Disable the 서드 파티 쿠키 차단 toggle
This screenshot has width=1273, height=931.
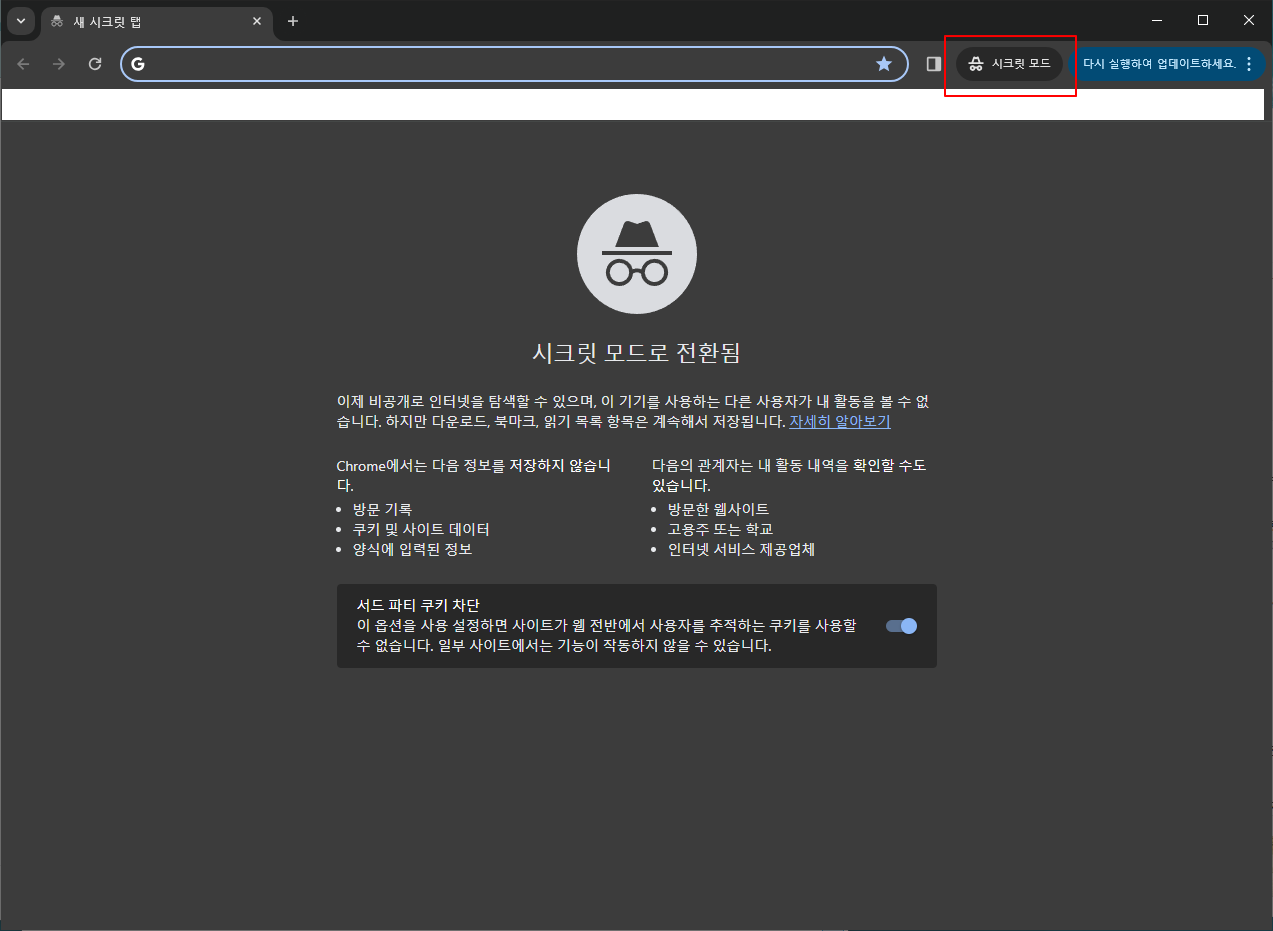click(x=899, y=625)
